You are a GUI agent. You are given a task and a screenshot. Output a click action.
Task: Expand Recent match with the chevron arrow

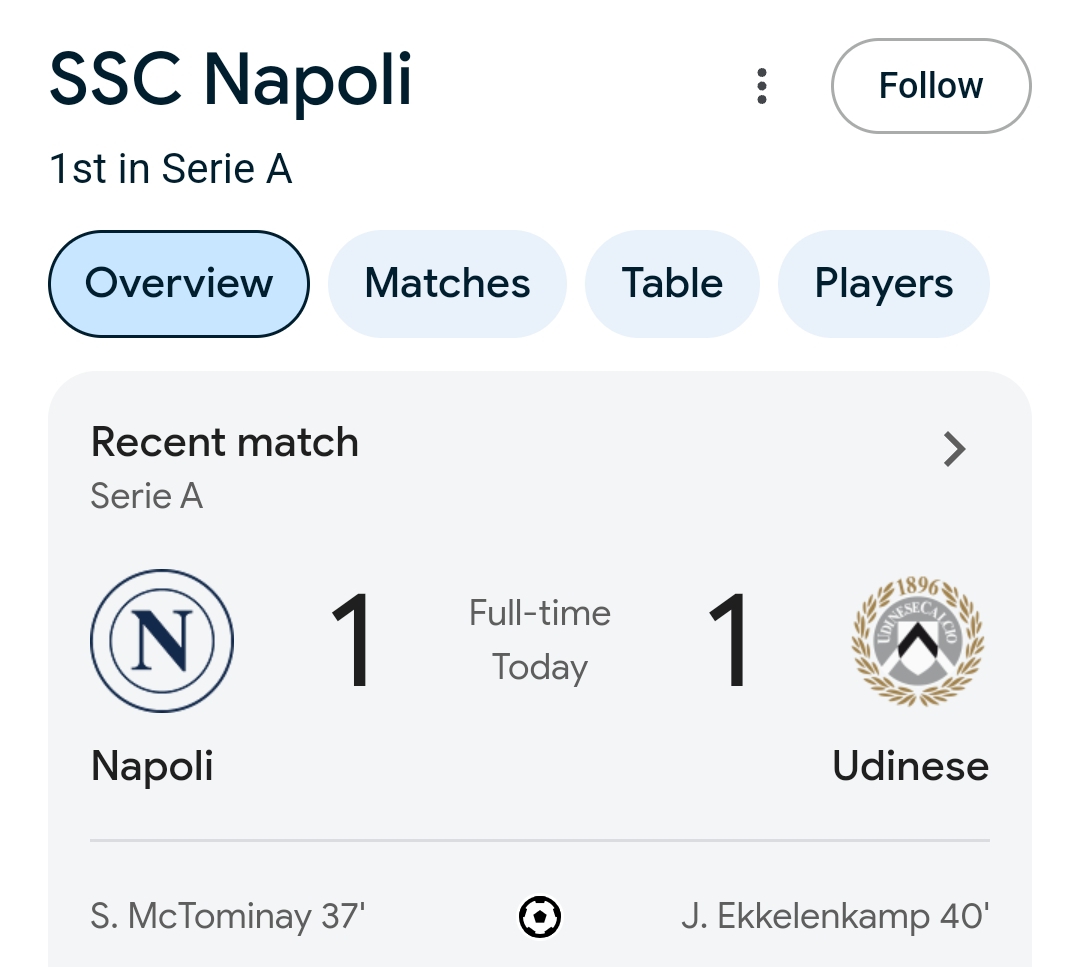pyautogui.click(x=954, y=450)
